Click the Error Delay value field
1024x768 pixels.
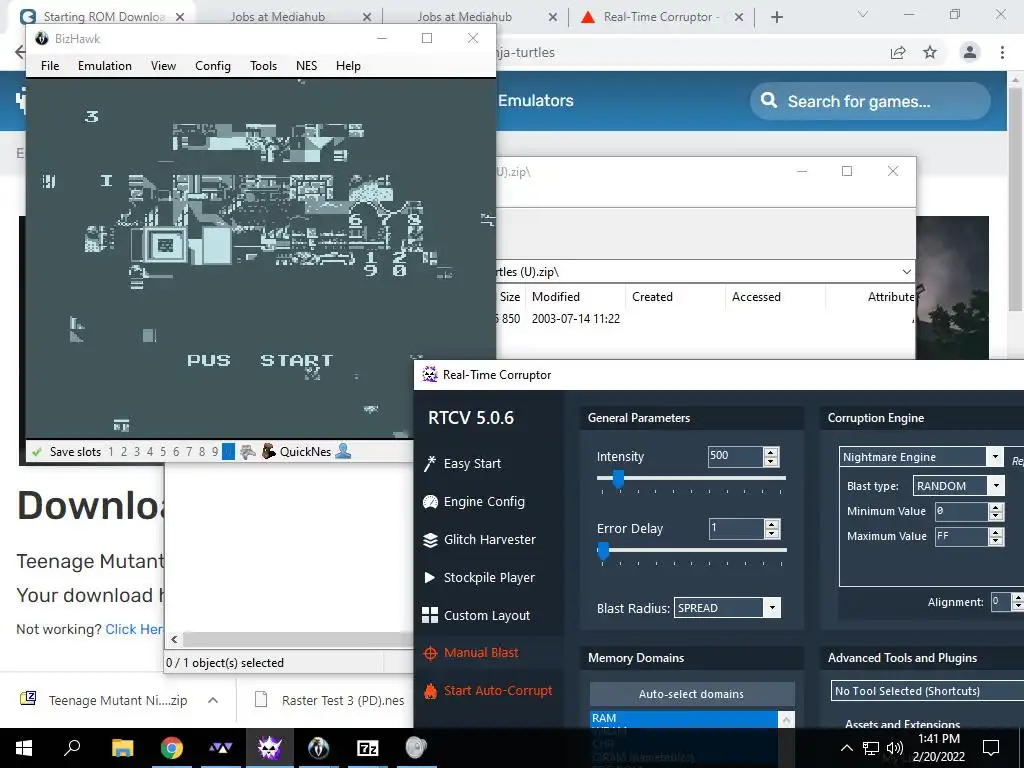tap(736, 528)
